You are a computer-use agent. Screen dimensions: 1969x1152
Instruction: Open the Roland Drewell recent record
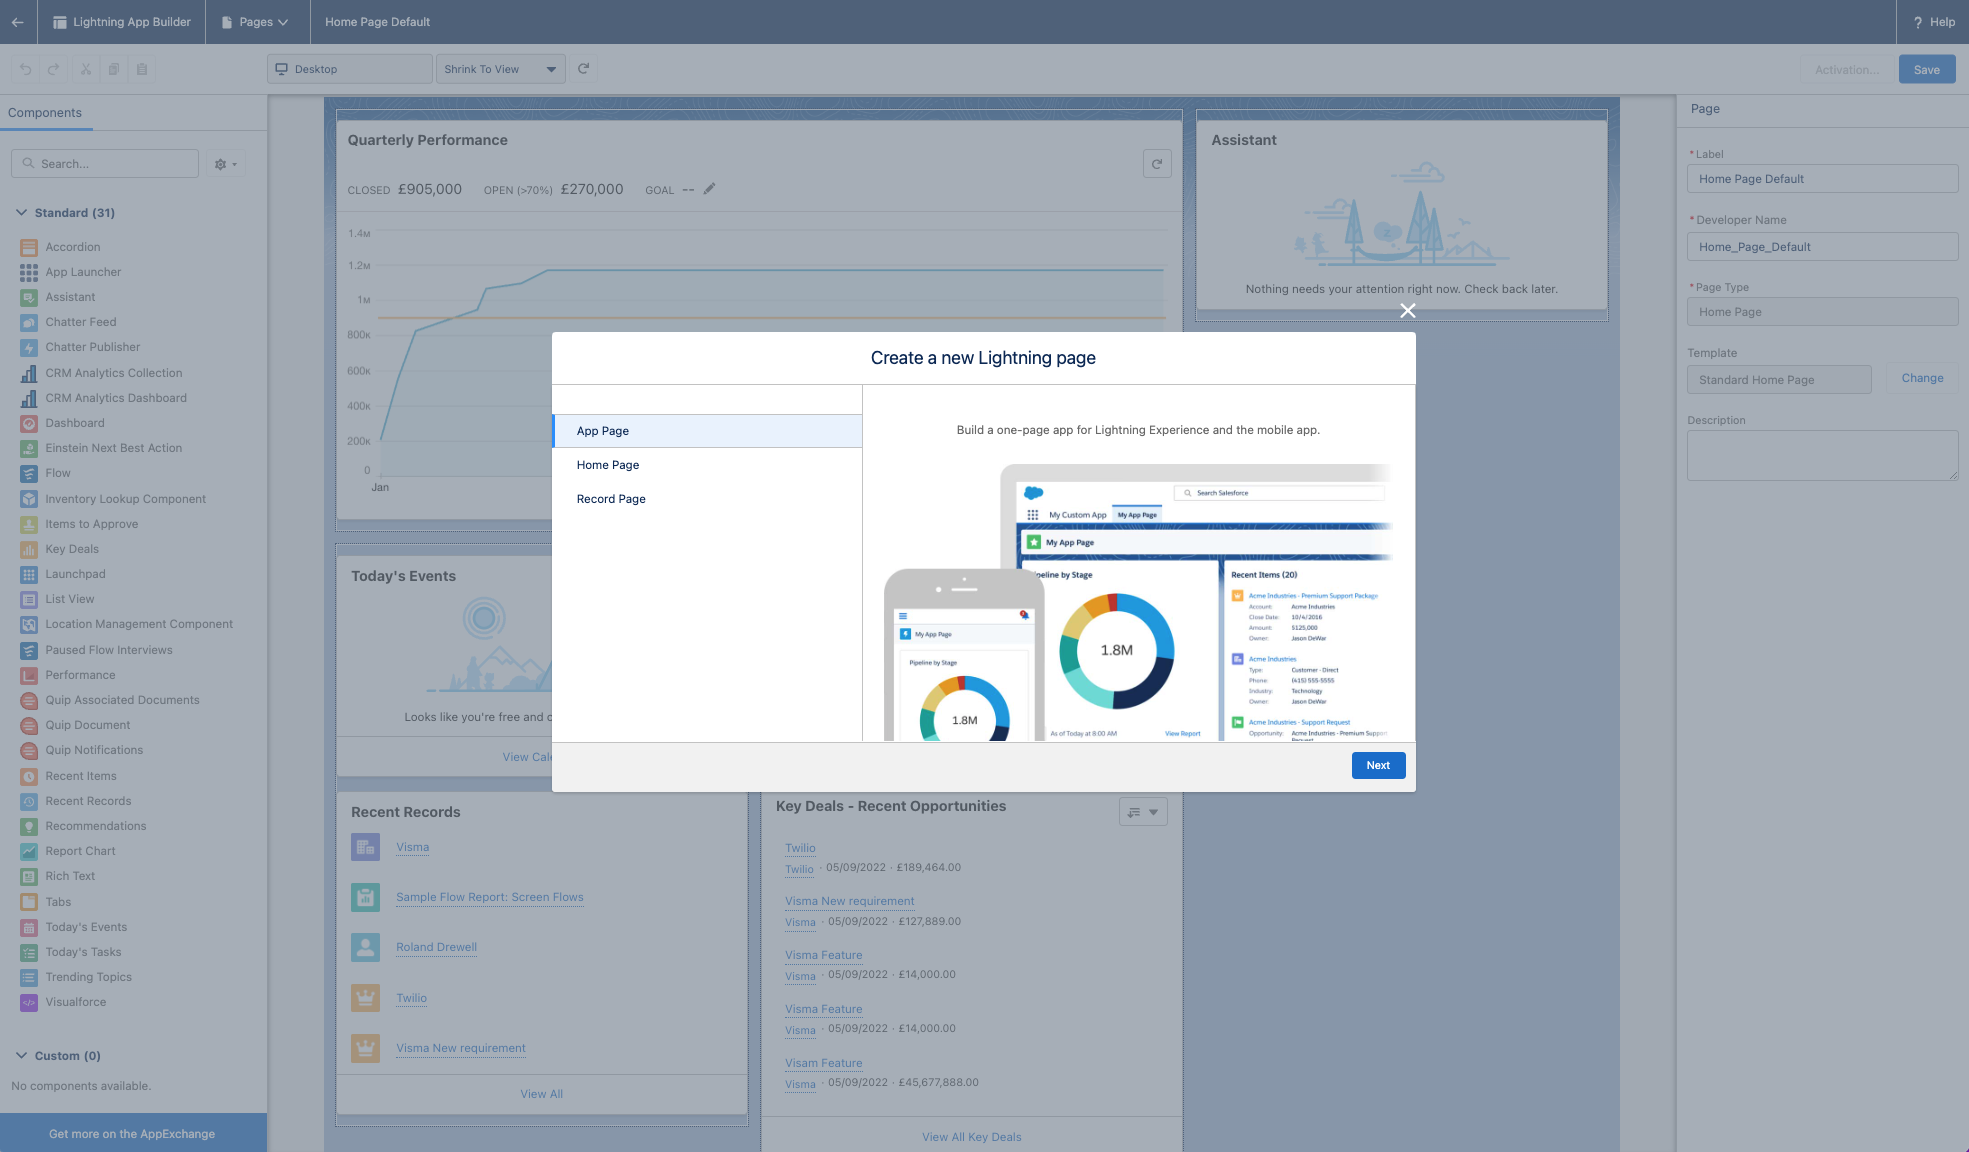(436, 947)
